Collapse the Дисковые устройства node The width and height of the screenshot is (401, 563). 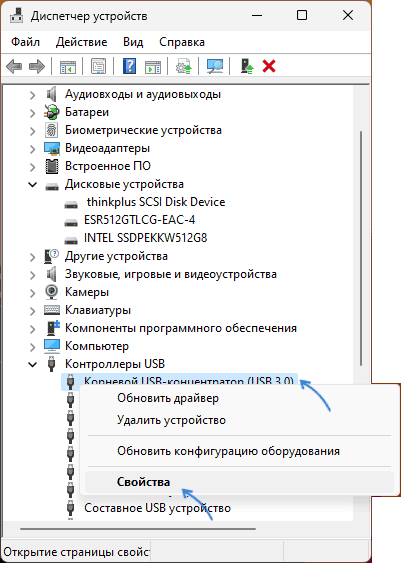pyautogui.click(x=33, y=185)
